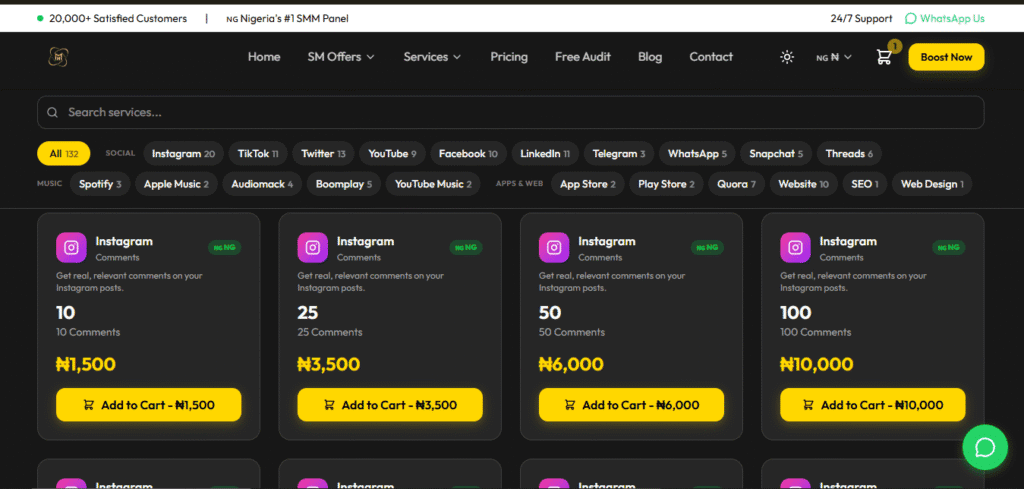Filter by App Store 2
The image size is (1024, 489).
[x=588, y=184]
